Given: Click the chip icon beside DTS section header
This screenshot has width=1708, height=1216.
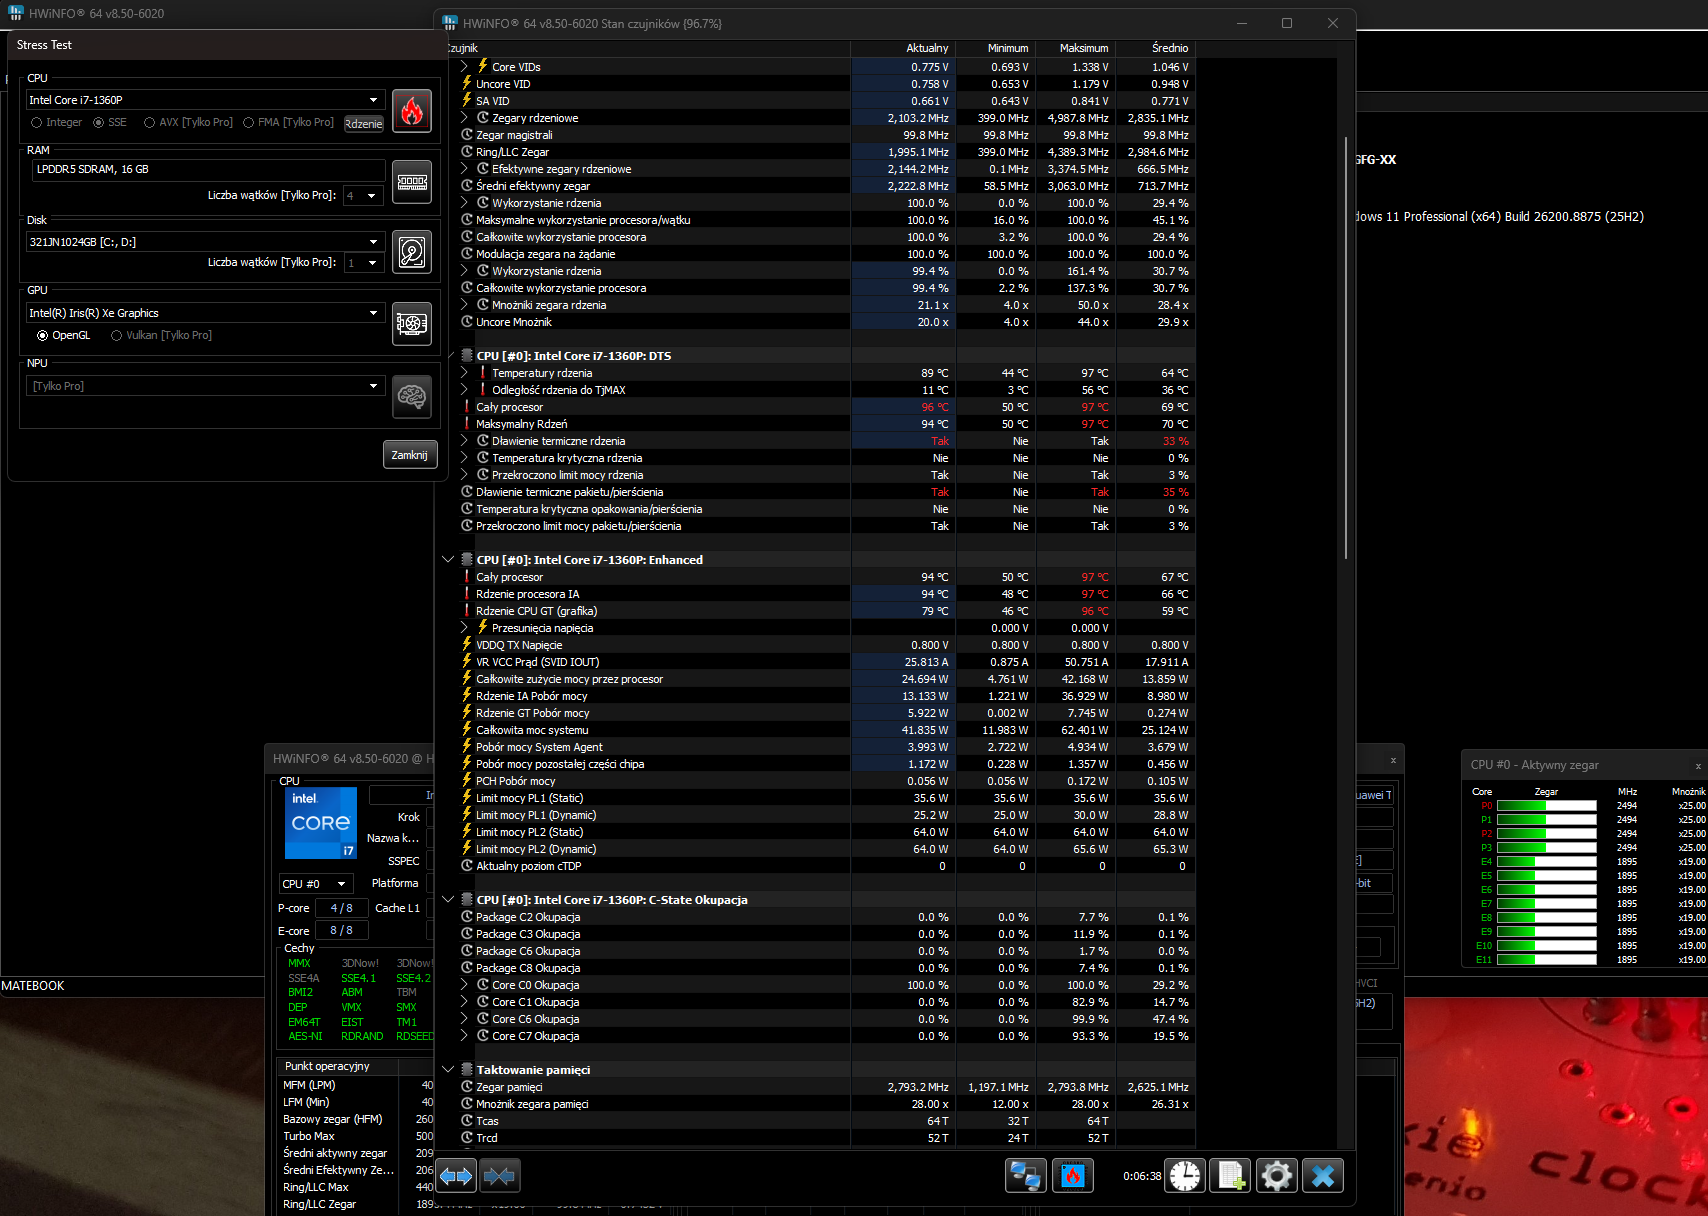Looking at the screenshot, I should click(467, 356).
